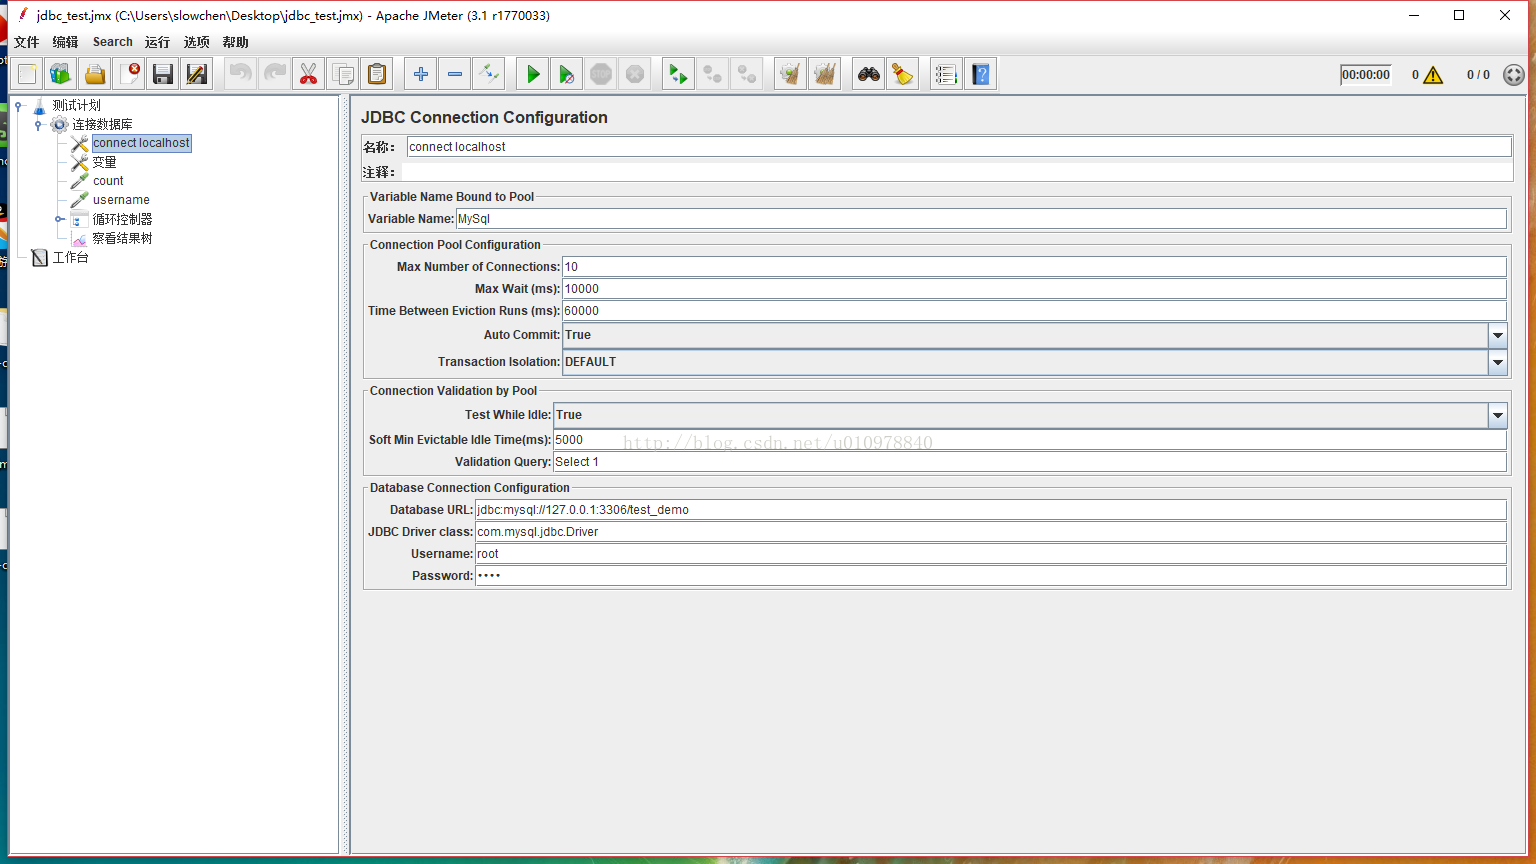
Task: Create a new test plan via toolbar
Action: tap(27, 74)
